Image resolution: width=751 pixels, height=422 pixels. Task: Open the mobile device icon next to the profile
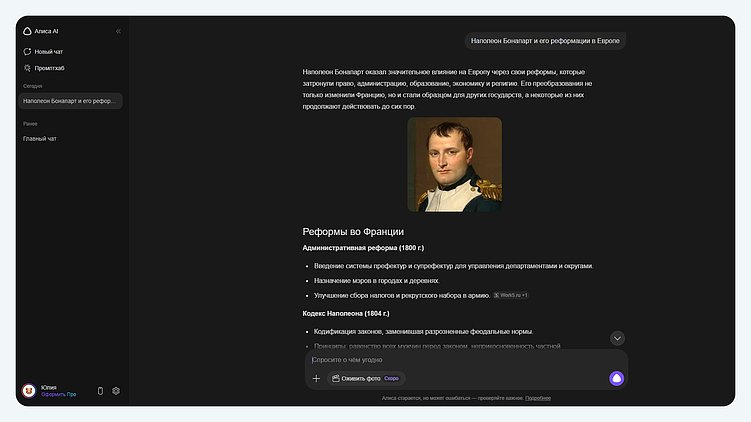click(x=100, y=391)
